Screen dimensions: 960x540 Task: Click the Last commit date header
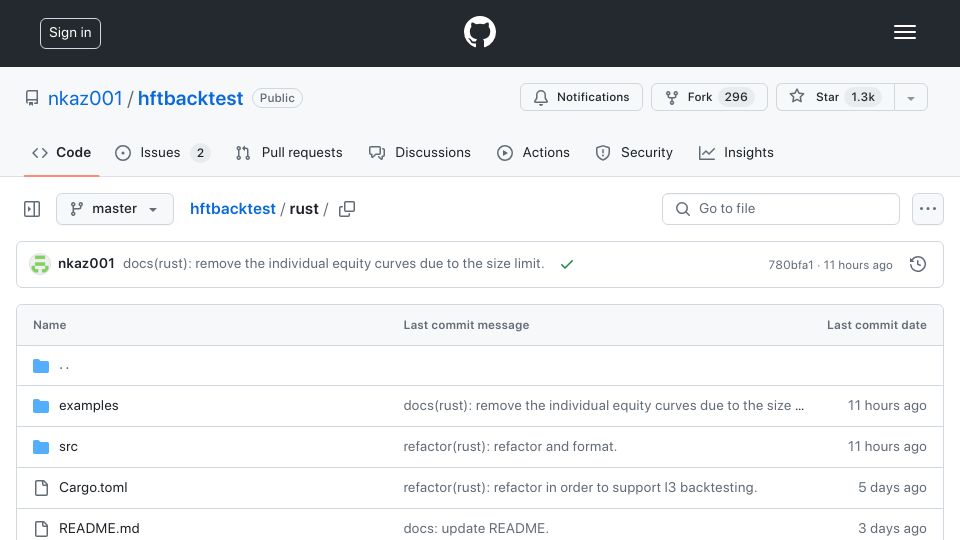[877, 325]
